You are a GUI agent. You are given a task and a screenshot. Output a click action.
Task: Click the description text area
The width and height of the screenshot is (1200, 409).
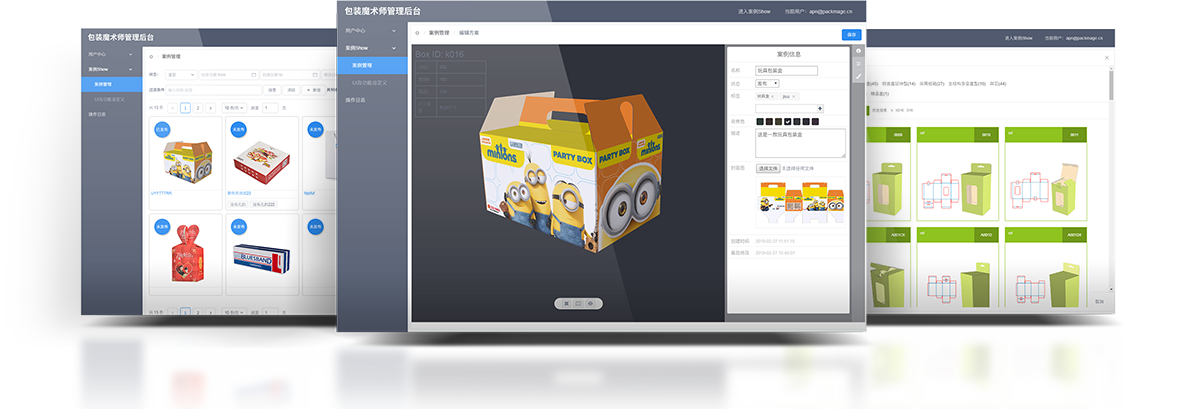[x=800, y=143]
